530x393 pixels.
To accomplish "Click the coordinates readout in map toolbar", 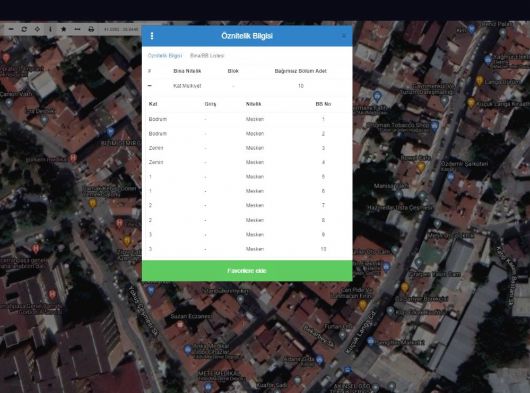I will pos(121,29).
